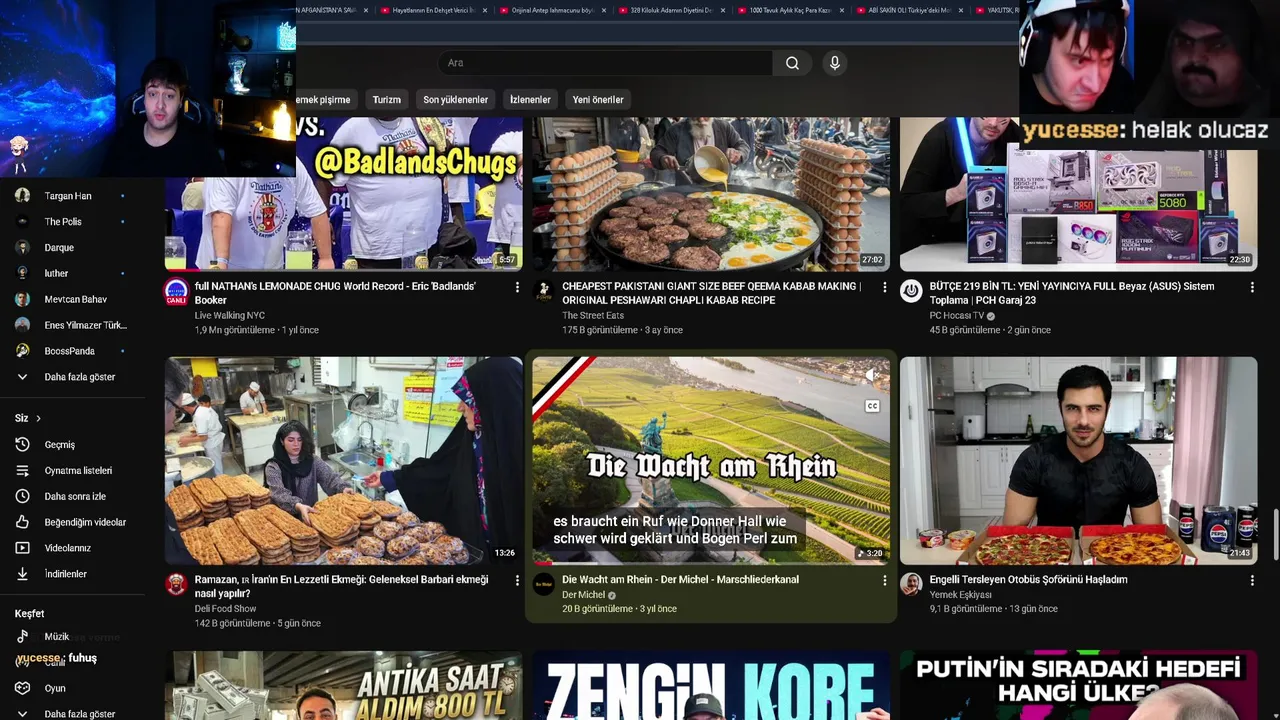
Task: Open Die Wacht am Rhein video title
Action: (680, 580)
